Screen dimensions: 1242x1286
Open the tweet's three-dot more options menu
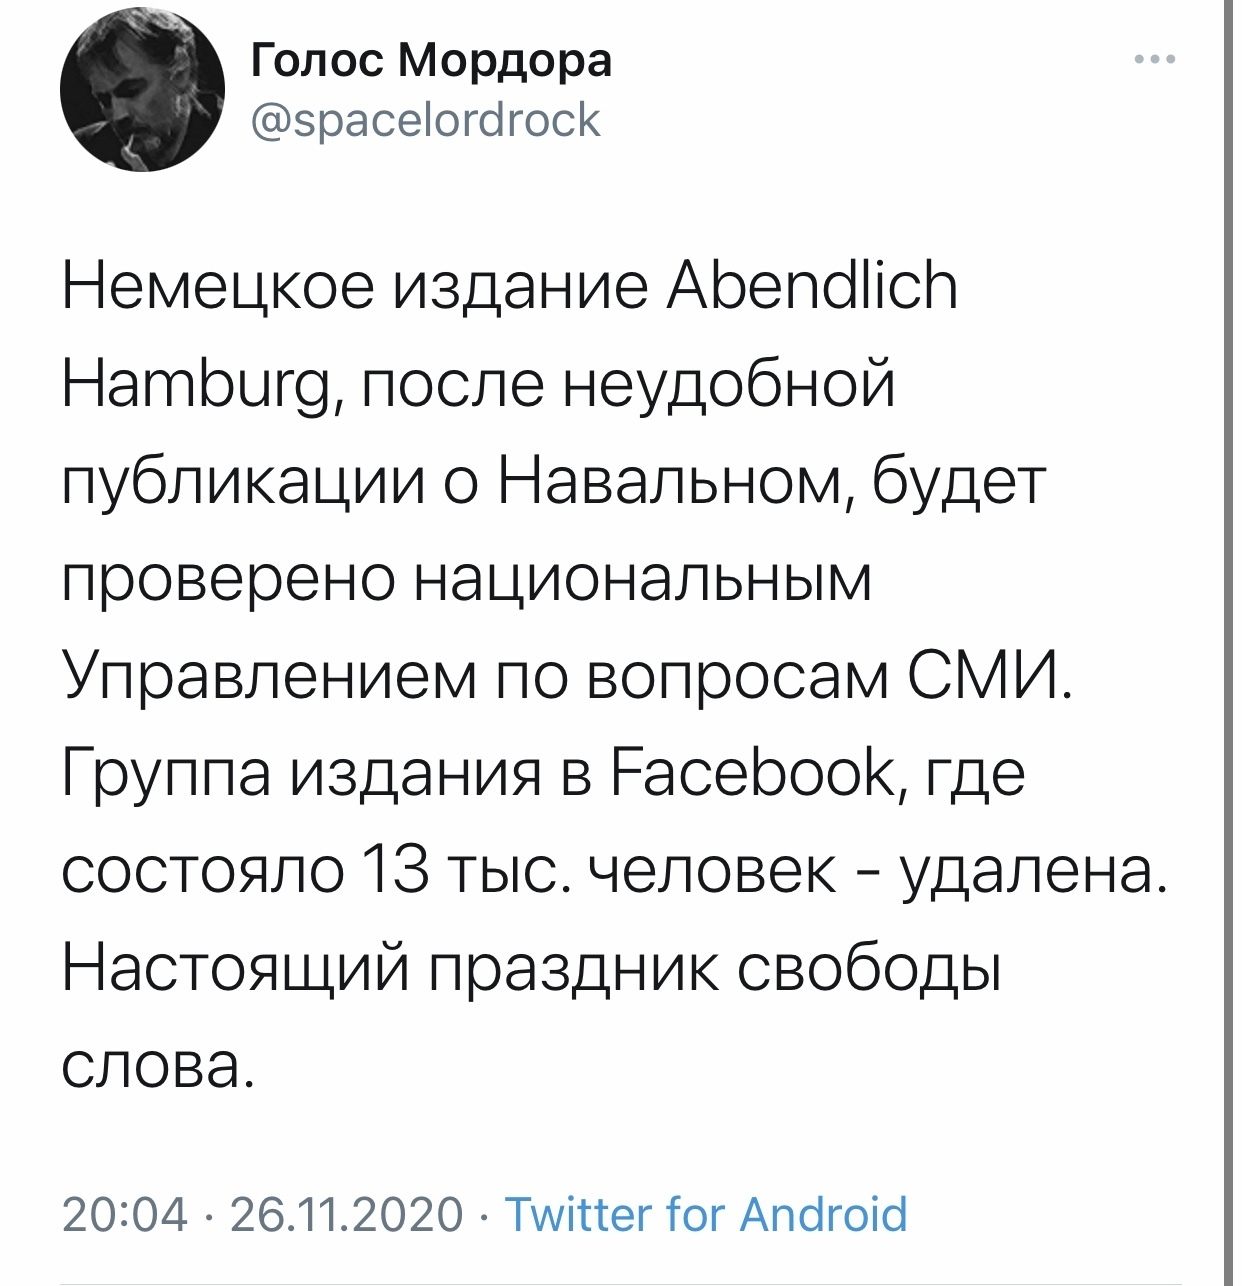[1156, 60]
